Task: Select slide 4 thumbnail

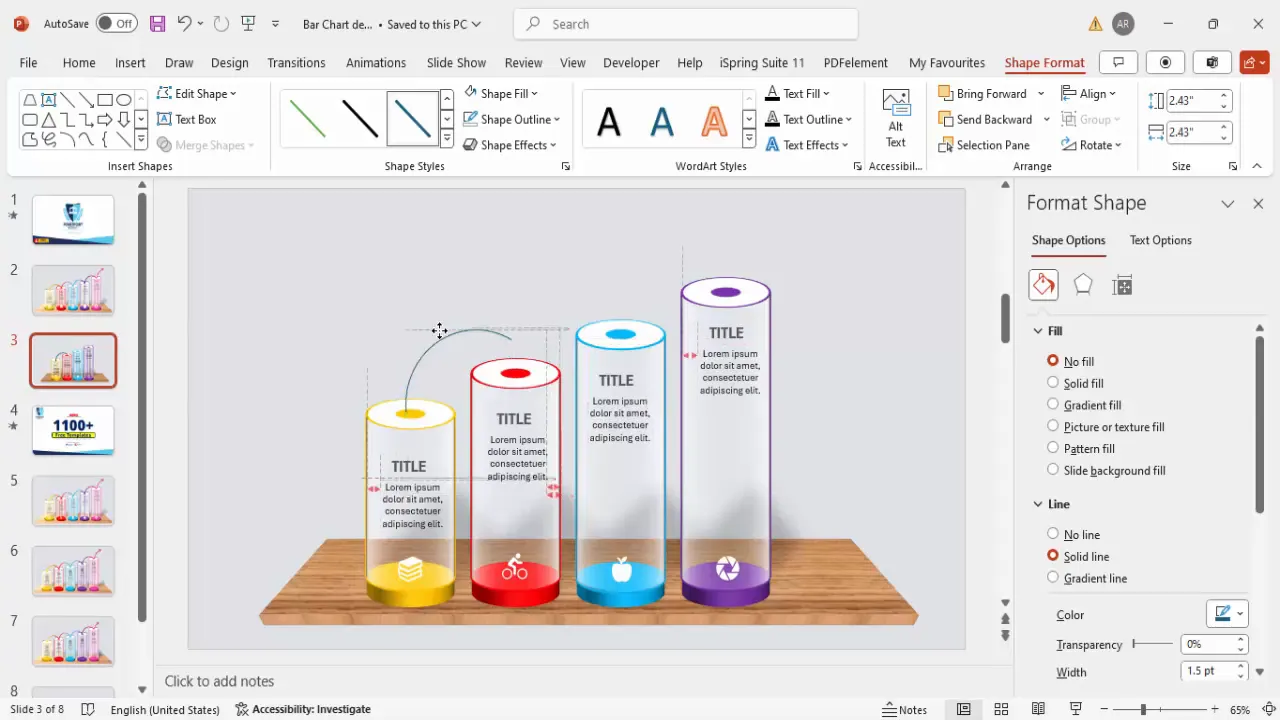Action: pos(73,430)
